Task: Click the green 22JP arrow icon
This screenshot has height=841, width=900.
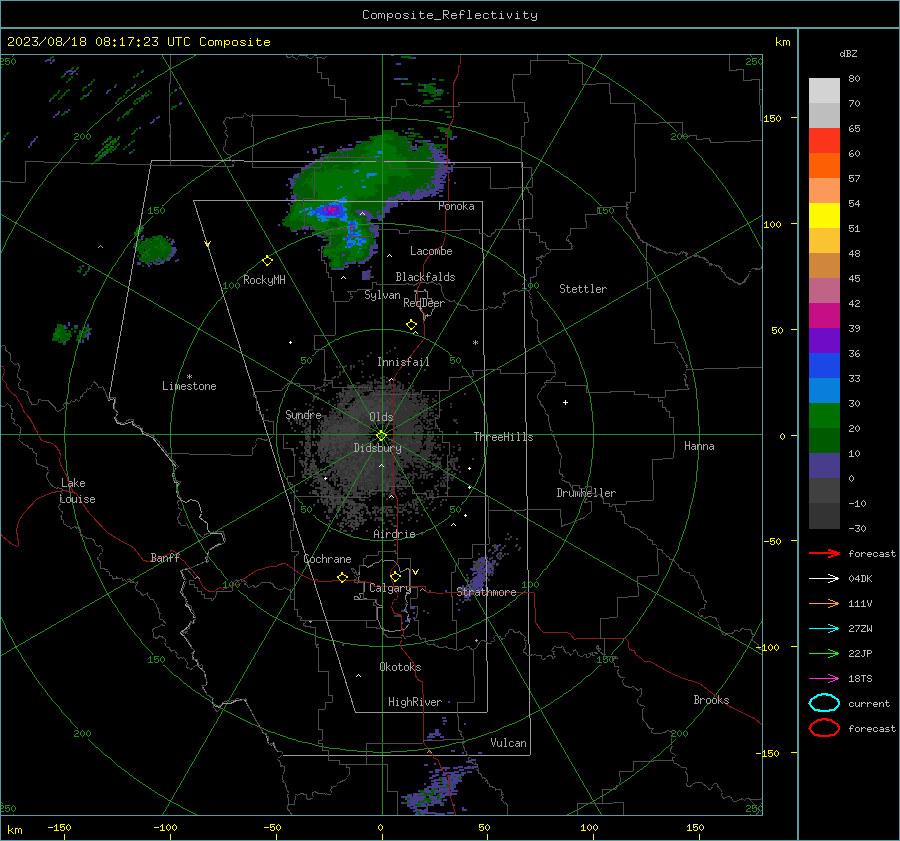Action: (824, 653)
